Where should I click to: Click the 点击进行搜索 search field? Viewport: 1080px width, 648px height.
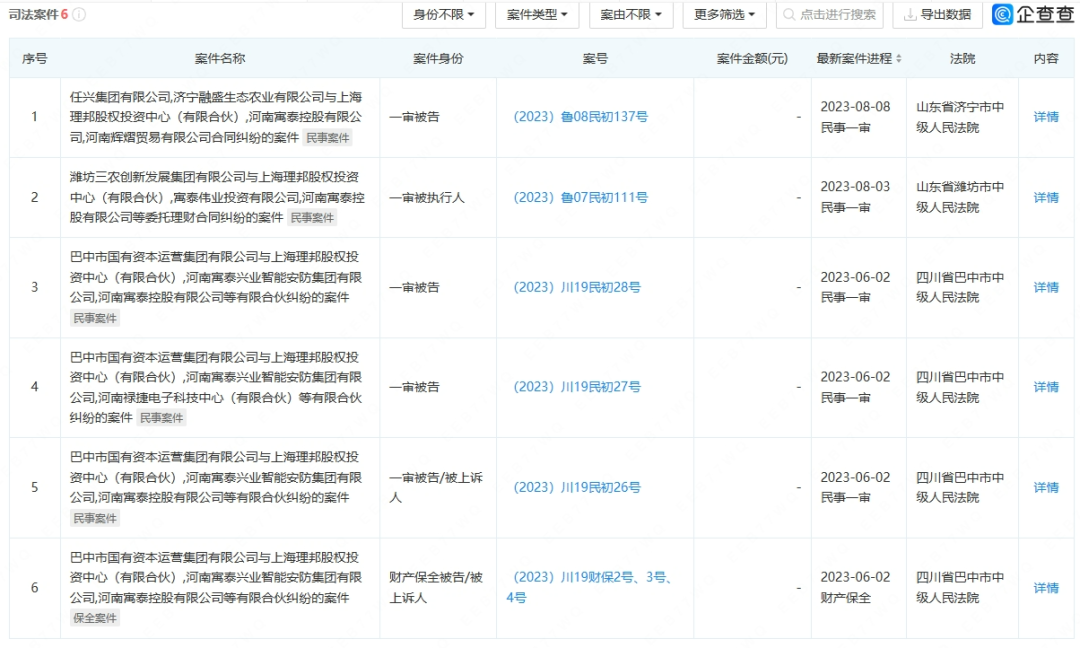[829, 14]
